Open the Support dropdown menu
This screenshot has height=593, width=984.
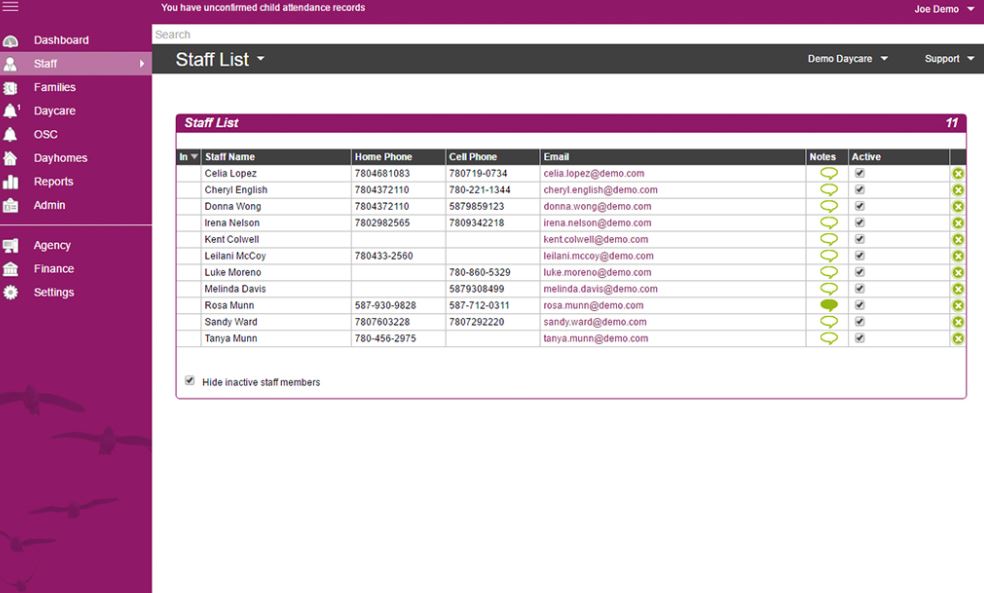coord(949,58)
